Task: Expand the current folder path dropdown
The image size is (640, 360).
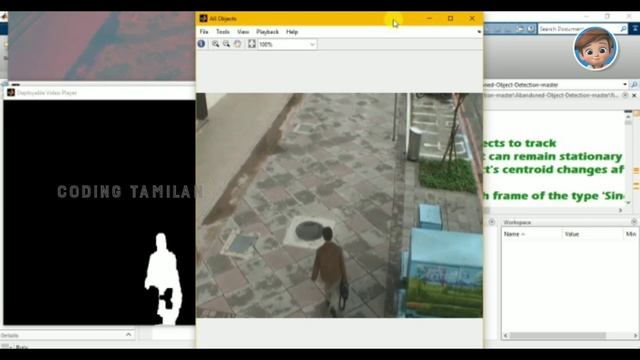Action: (x=625, y=84)
